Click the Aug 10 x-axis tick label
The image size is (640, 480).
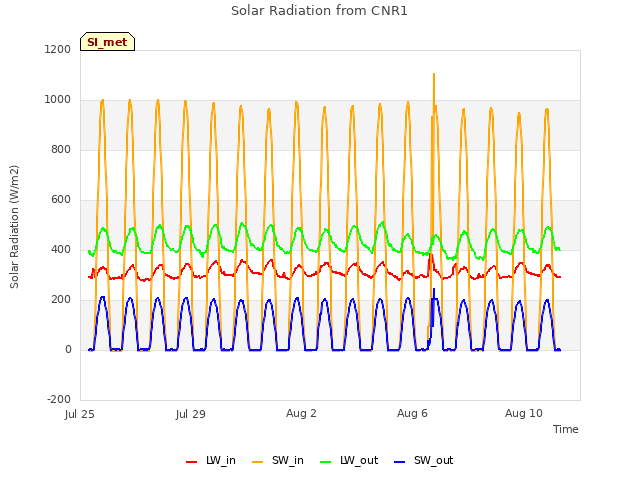524,413
